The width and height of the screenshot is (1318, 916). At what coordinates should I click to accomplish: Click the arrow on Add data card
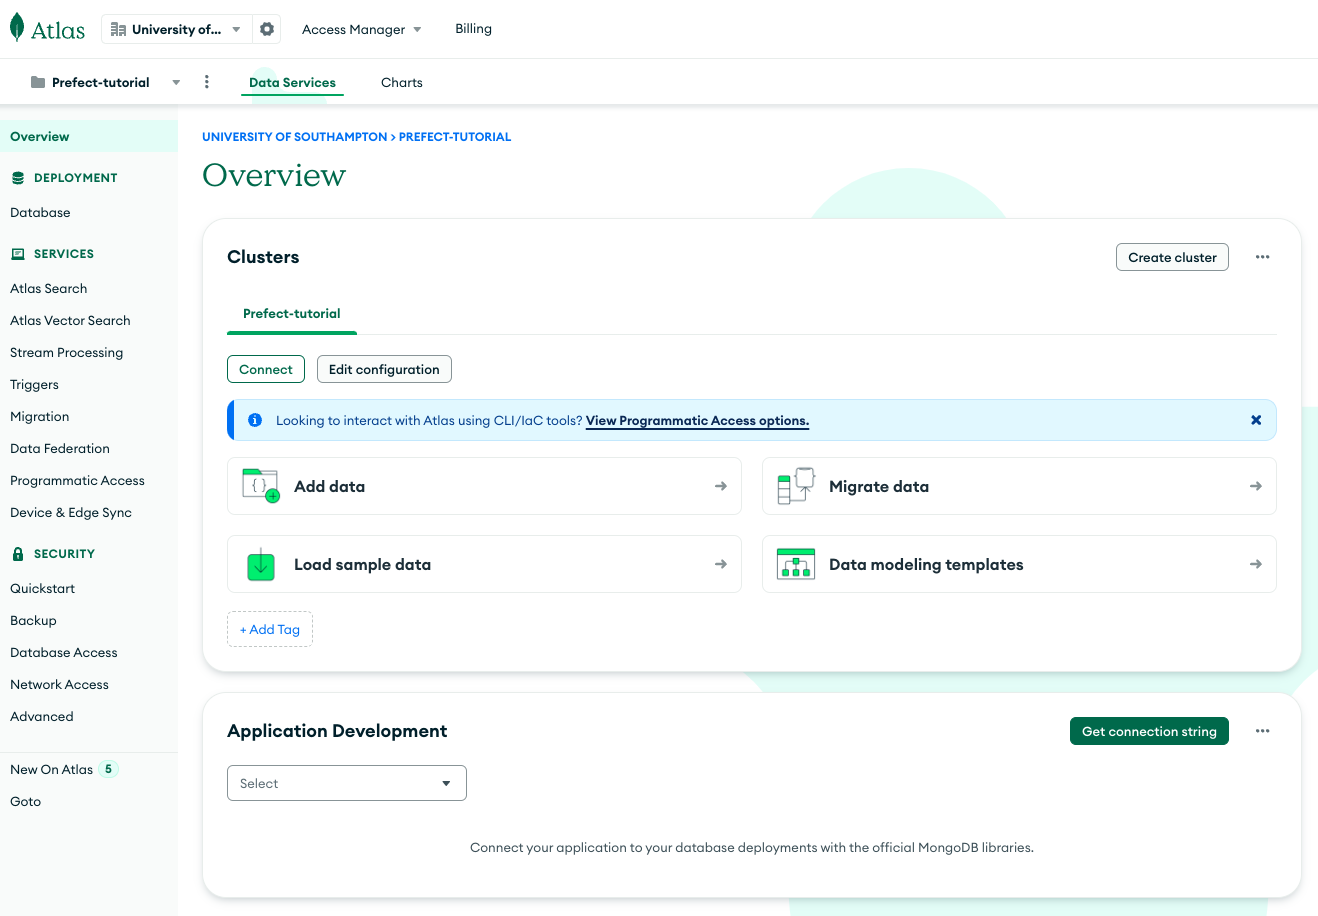[x=721, y=486]
